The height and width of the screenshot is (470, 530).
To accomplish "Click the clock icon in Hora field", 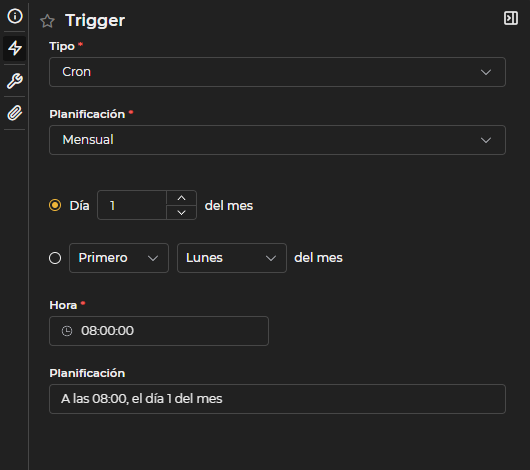I will (x=67, y=331).
